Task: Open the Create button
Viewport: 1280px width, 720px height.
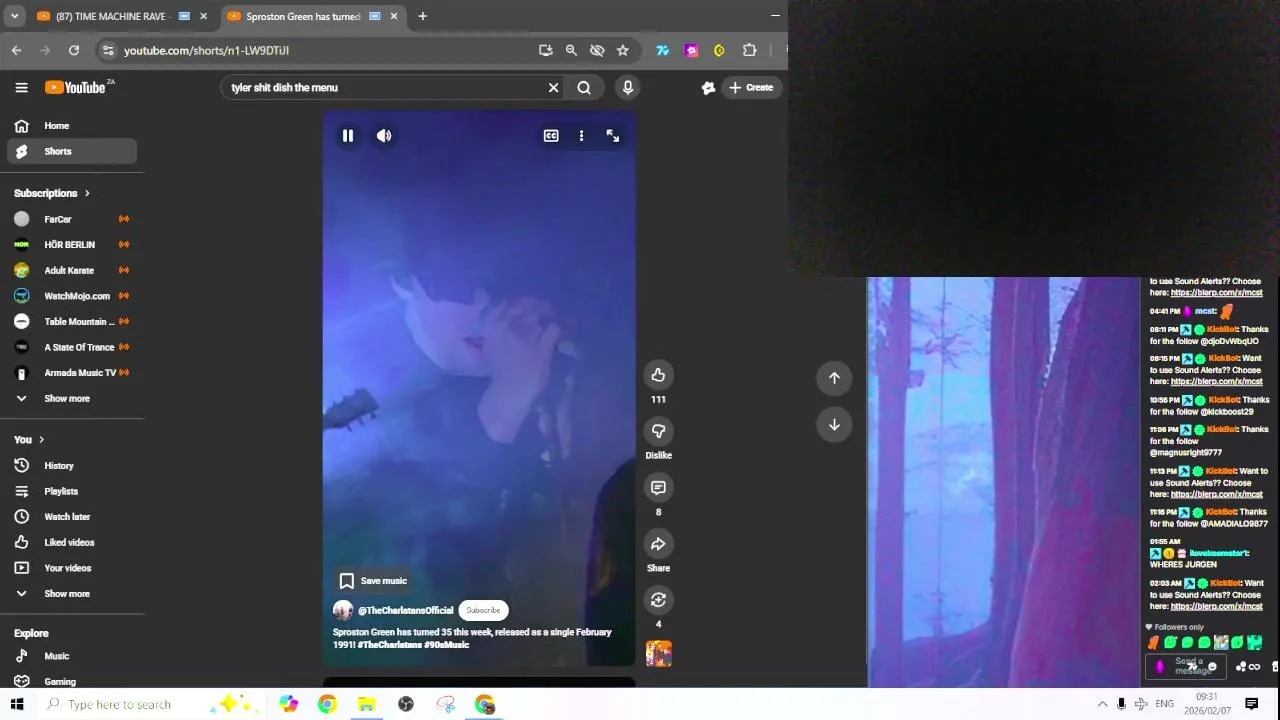Action: pyautogui.click(x=751, y=87)
